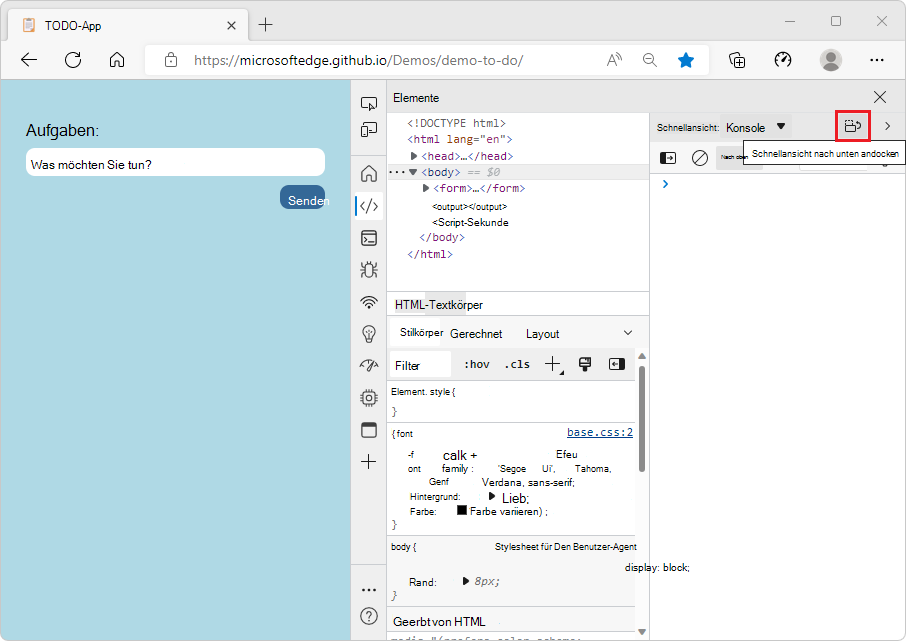Open the browser settings and more menu
The height and width of the screenshot is (641, 906).
coord(877,60)
